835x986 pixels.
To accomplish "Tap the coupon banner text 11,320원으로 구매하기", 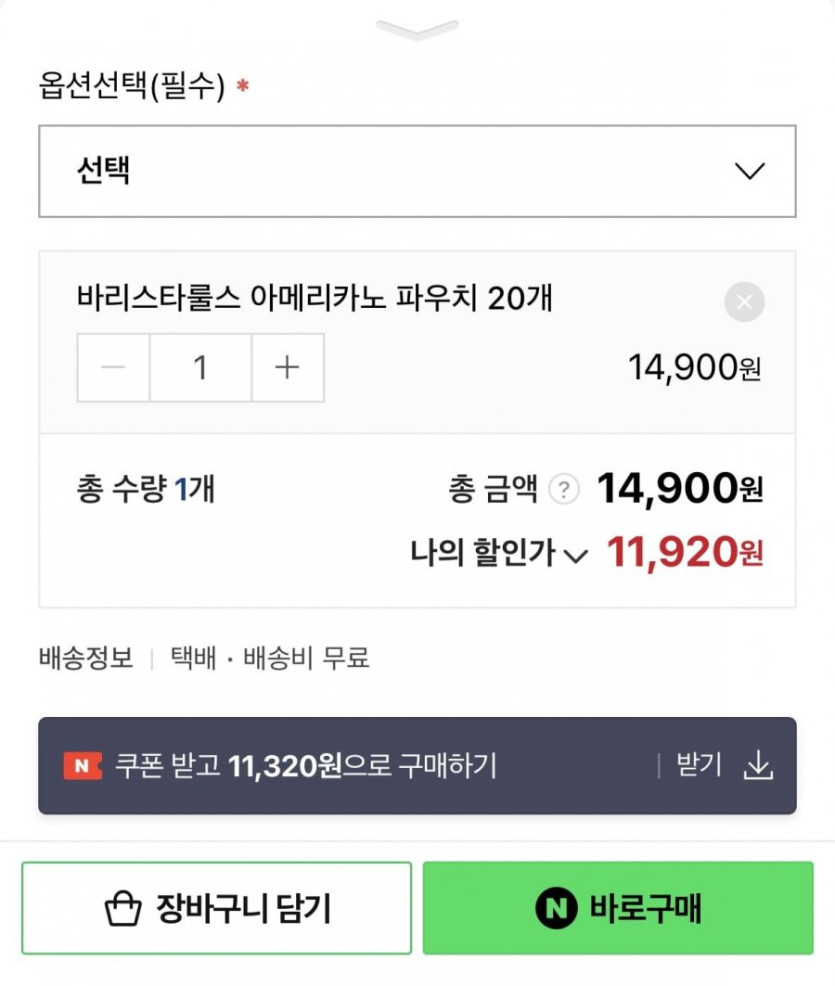I will coord(306,766).
